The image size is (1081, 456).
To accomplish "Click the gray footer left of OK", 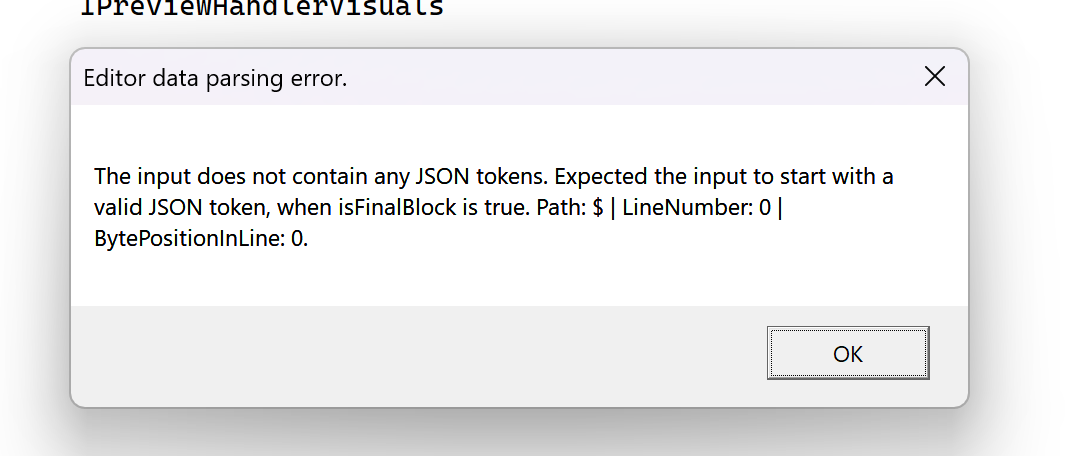I will pyautogui.click(x=400, y=353).
